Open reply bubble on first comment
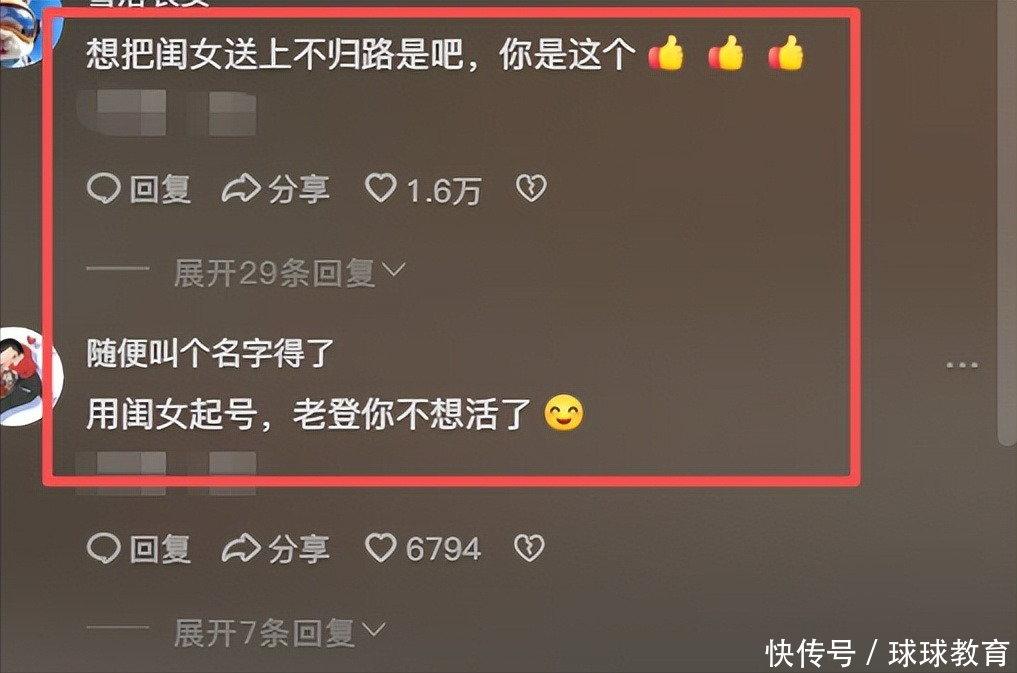The height and width of the screenshot is (673, 1017). point(103,189)
